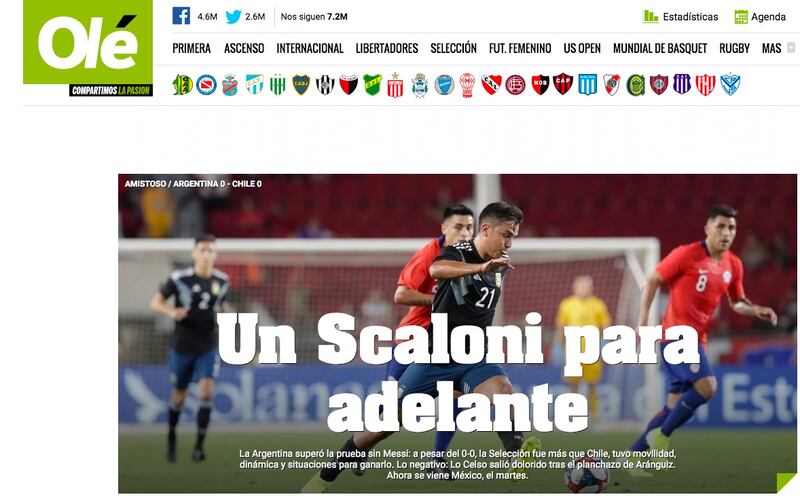Viewport: 800px width, 499px height.
Task: Open the MUNDIAL DE BASQUET section
Action: click(x=660, y=48)
